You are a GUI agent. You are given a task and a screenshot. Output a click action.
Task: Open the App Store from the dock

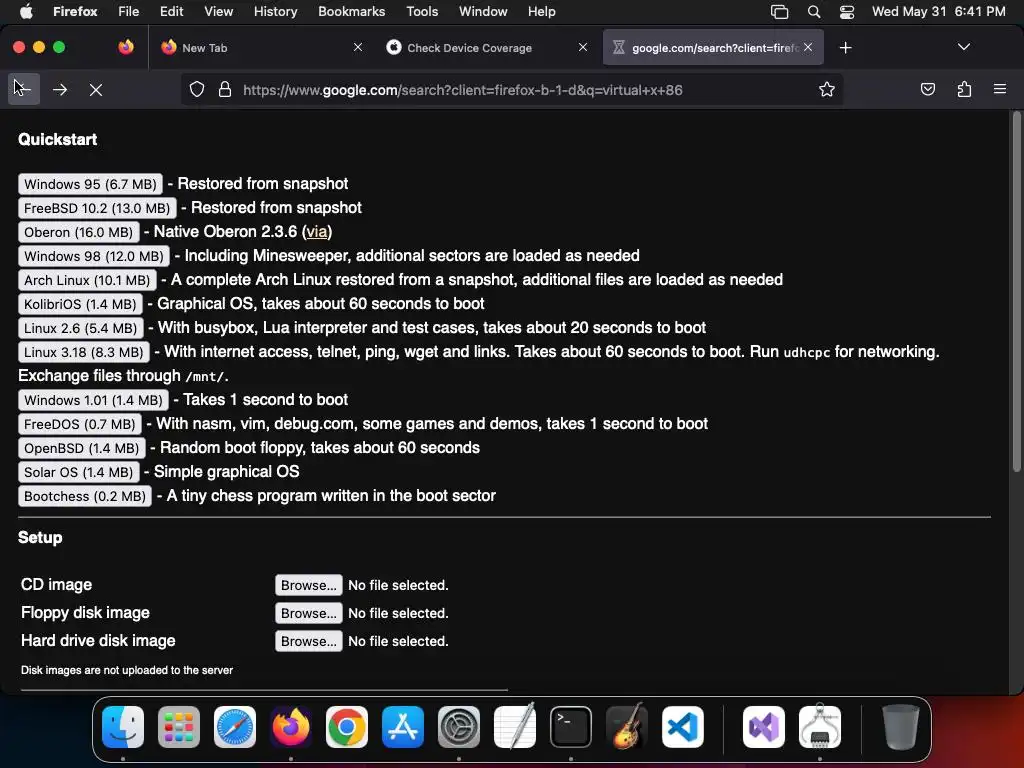tap(403, 727)
